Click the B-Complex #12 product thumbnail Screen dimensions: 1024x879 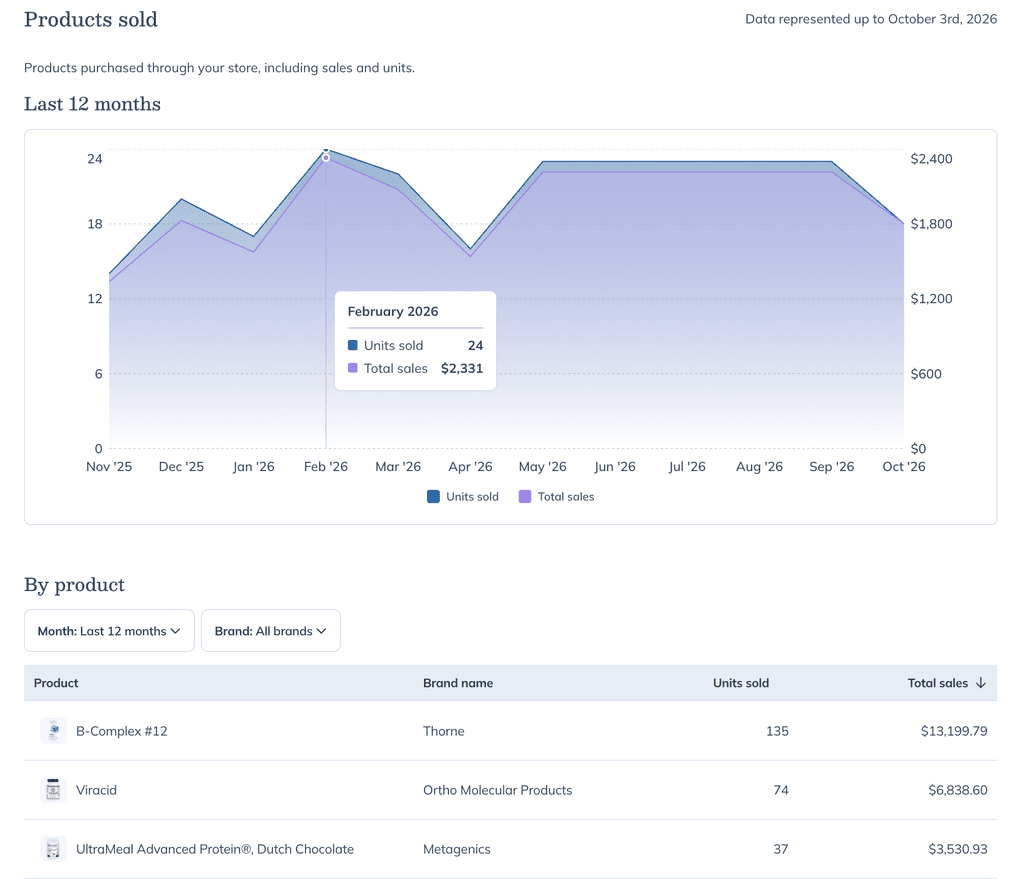click(x=53, y=731)
